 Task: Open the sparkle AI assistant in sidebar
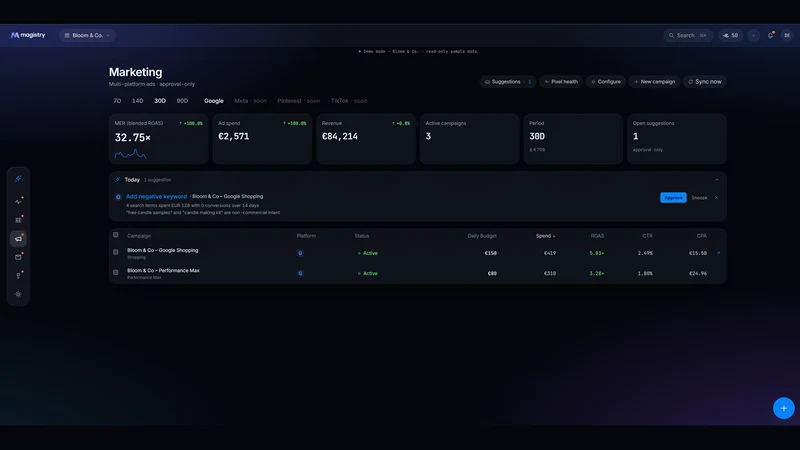tap(18, 179)
